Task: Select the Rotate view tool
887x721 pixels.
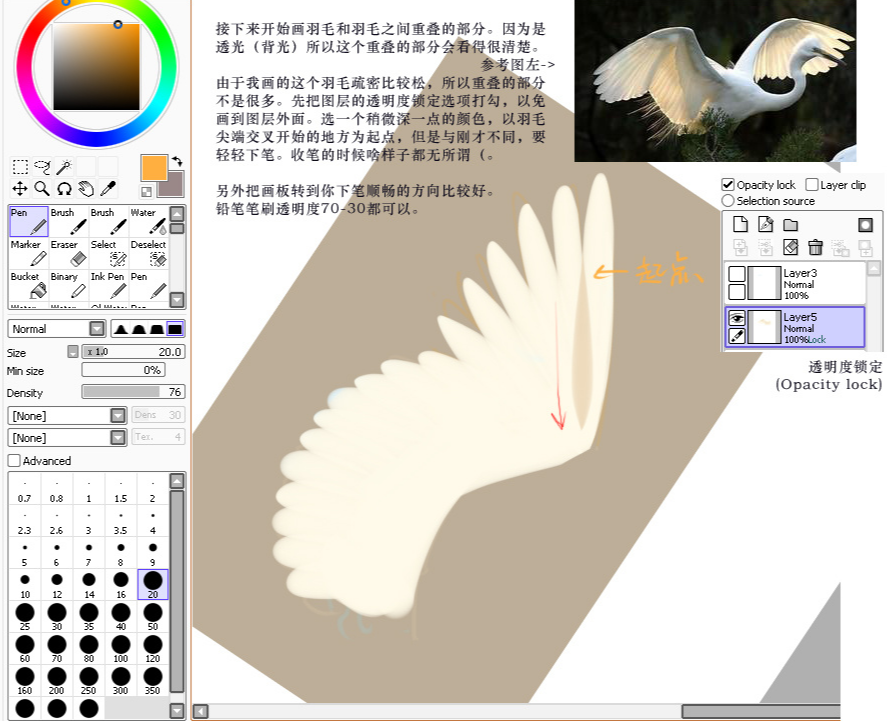Action: click(x=64, y=188)
